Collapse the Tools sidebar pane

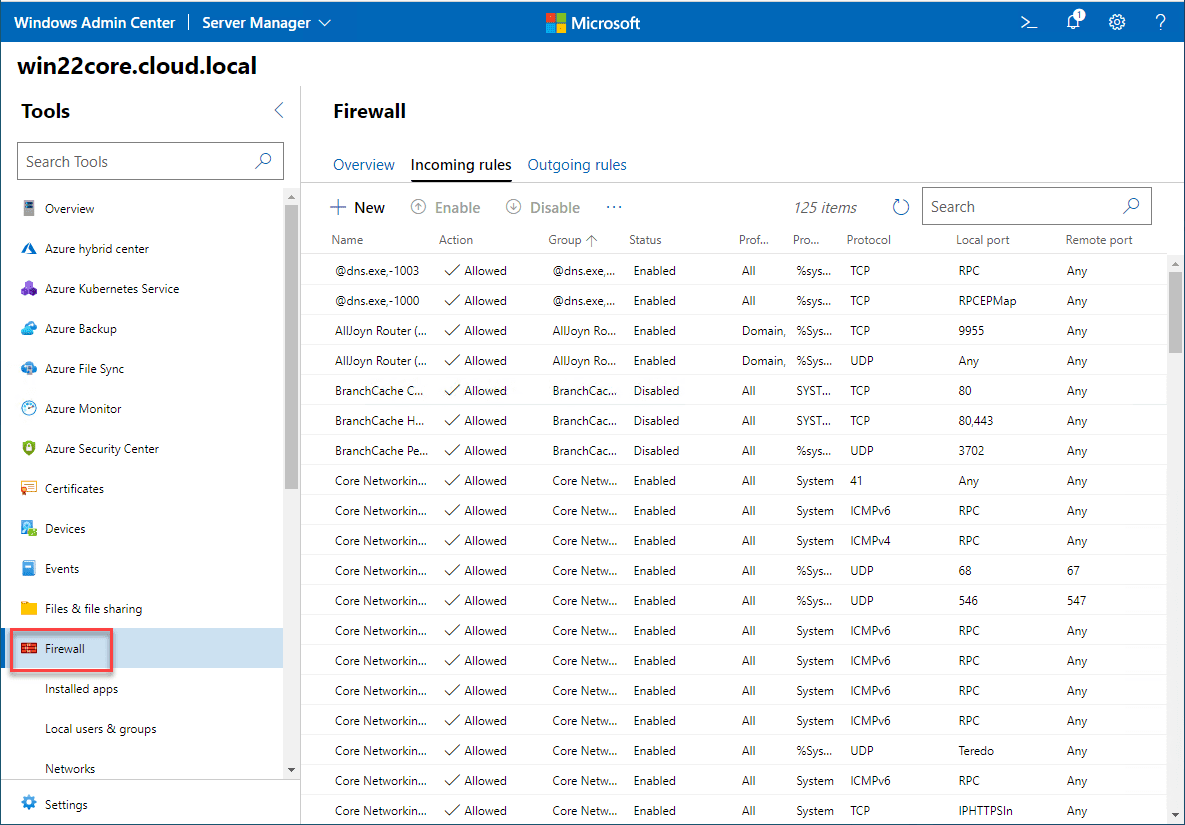[278, 110]
